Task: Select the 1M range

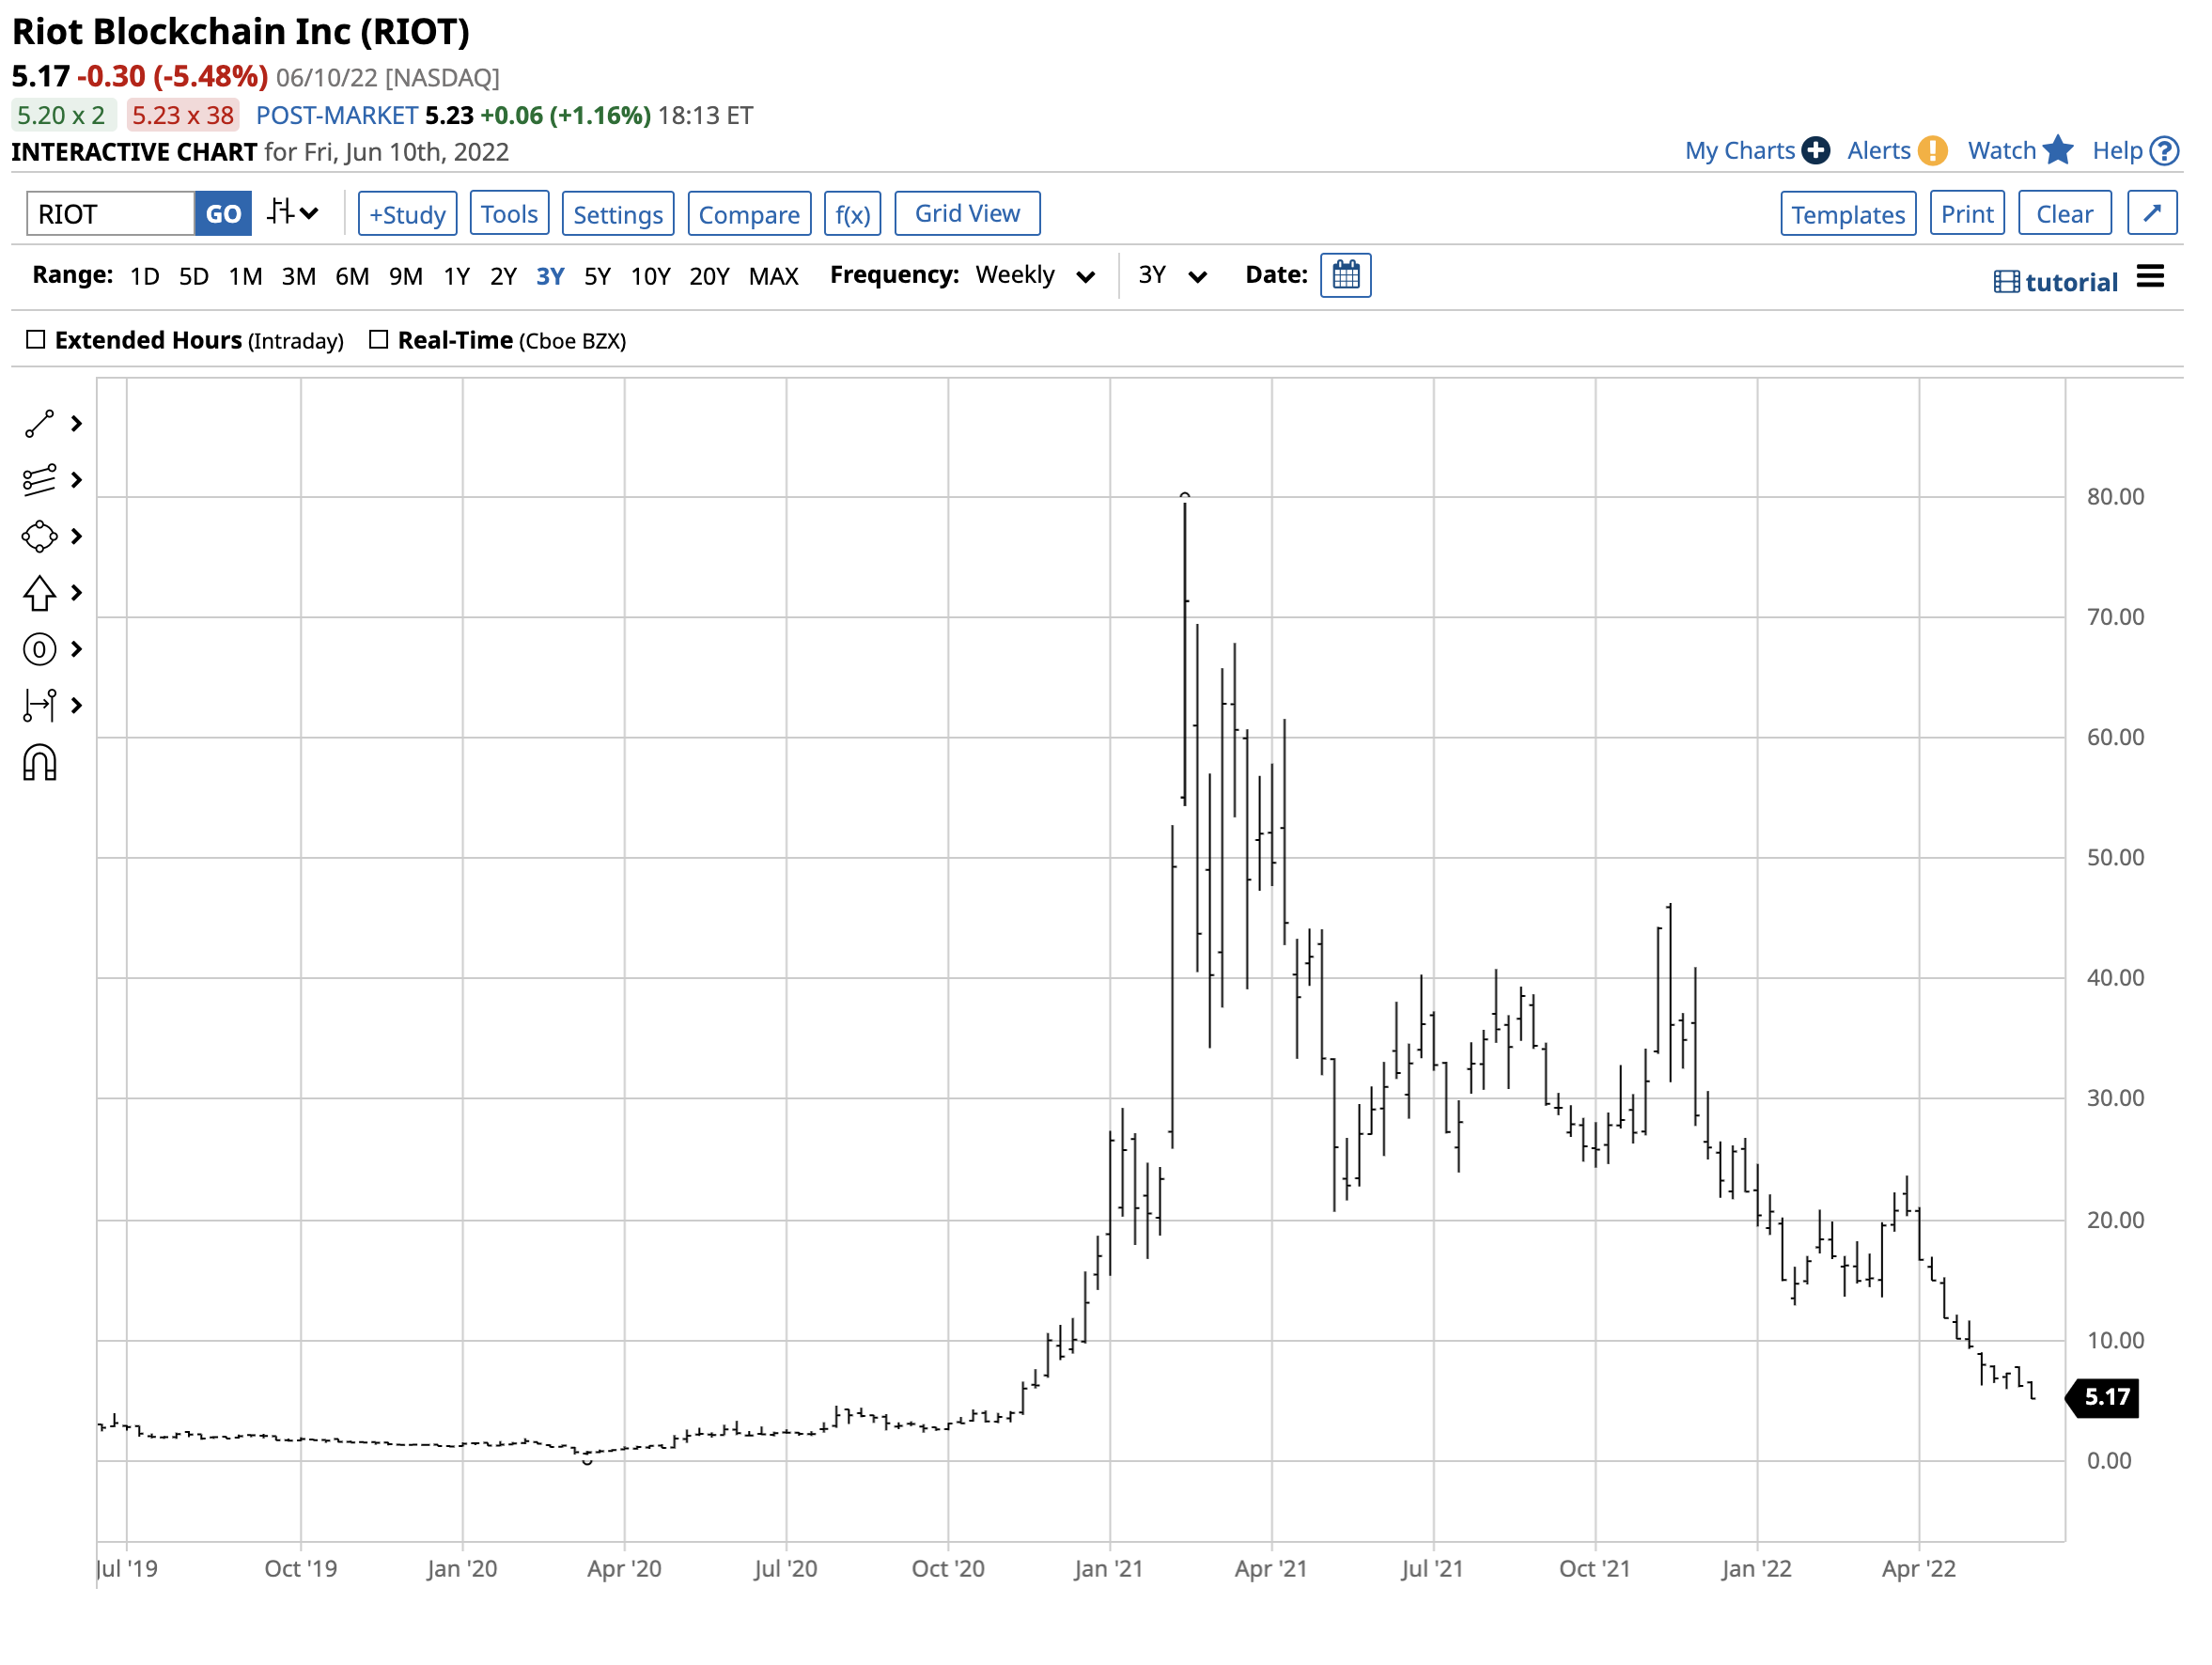Action: pyautogui.click(x=245, y=276)
